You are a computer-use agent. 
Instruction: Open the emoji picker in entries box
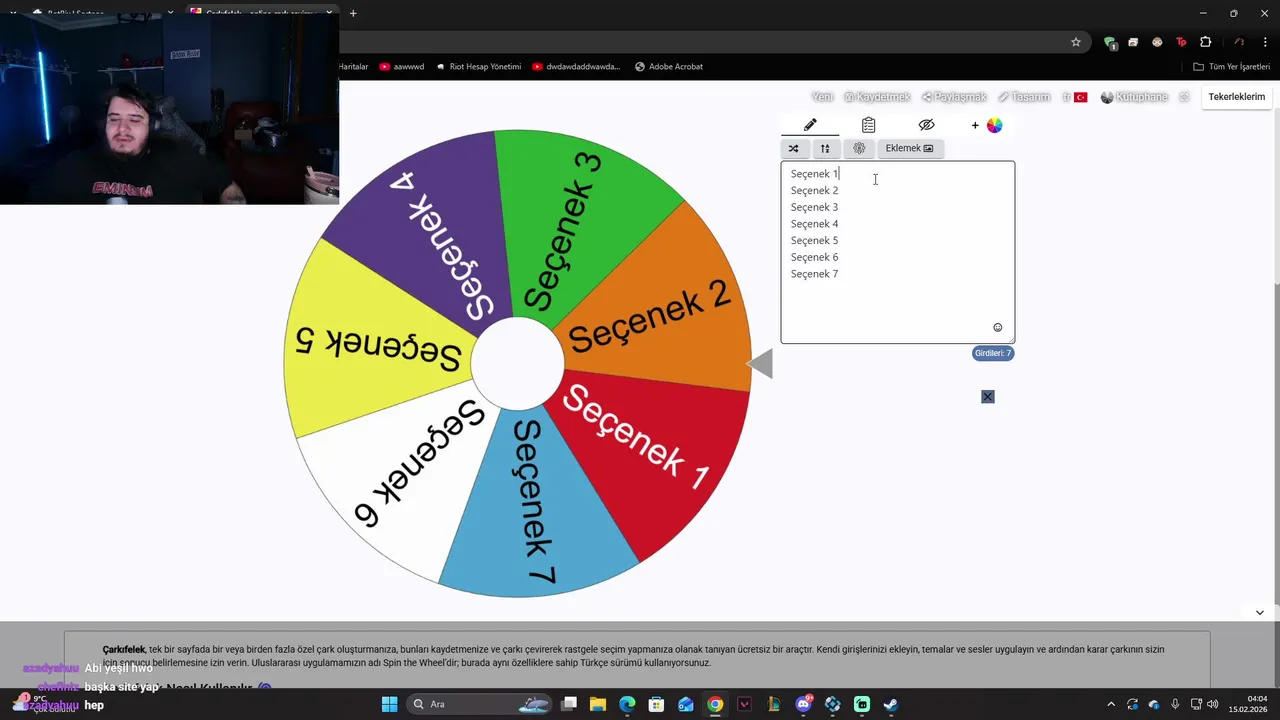pos(997,327)
